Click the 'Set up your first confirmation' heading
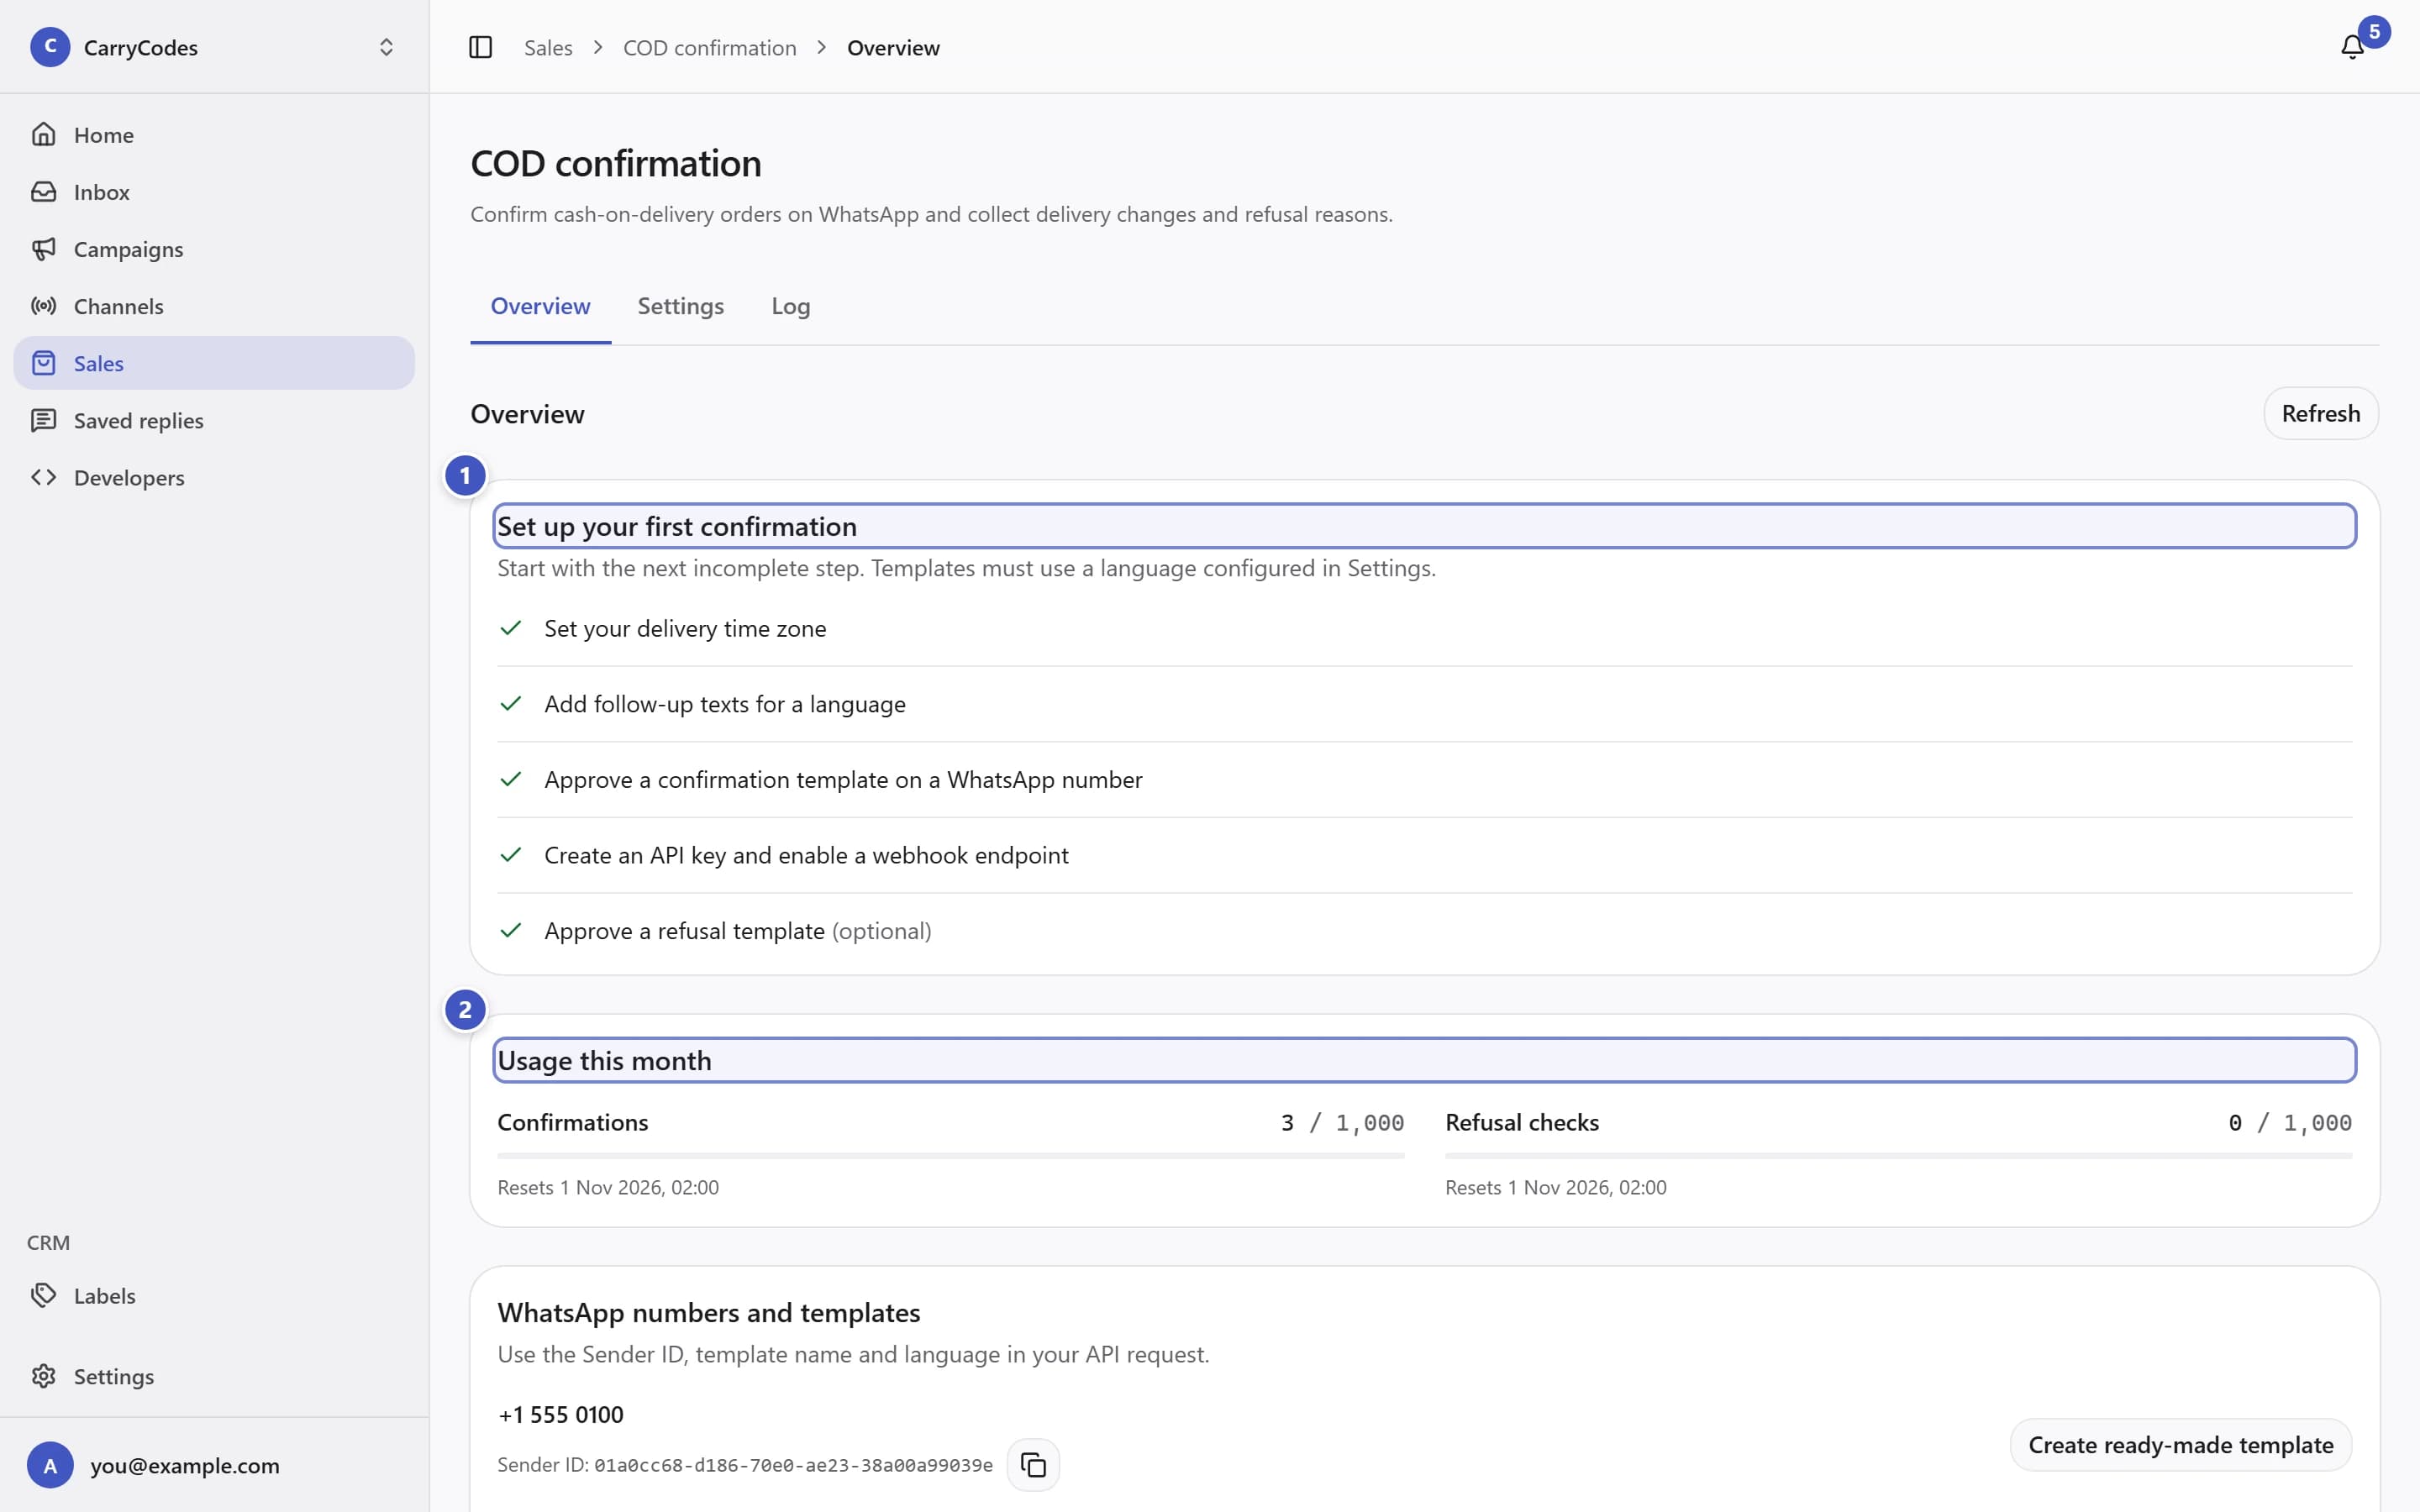This screenshot has width=2420, height=1512. pos(677,526)
